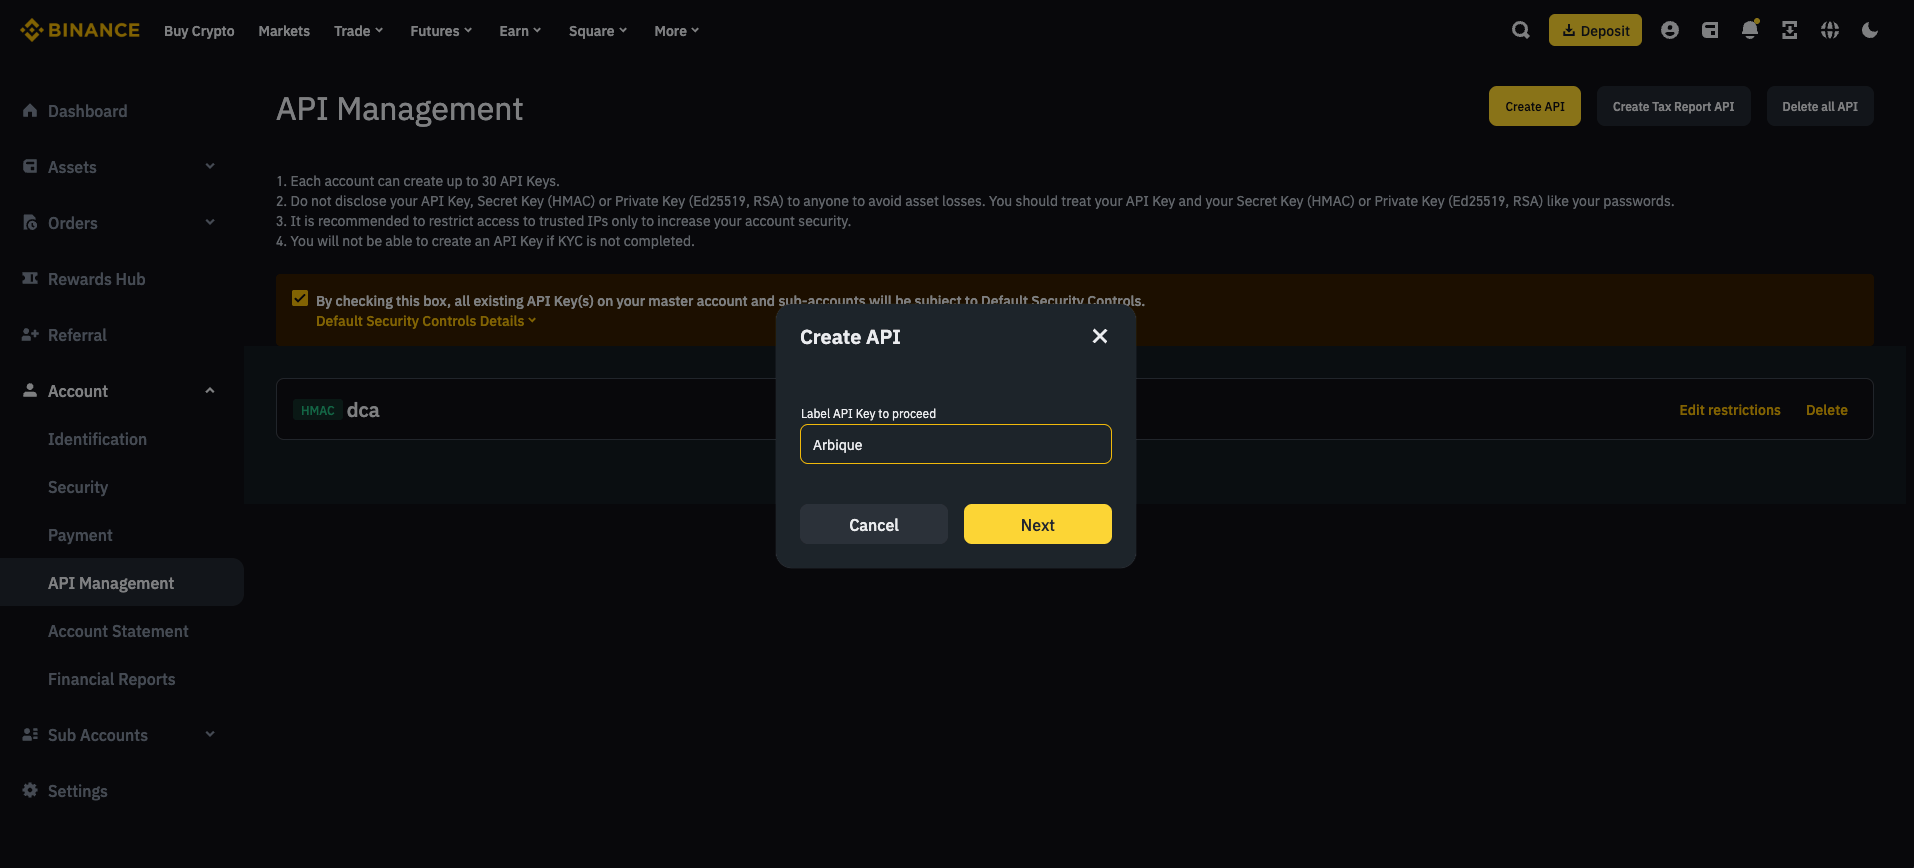Image resolution: width=1914 pixels, height=868 pixels.
Task: Open the language globe icon
Action: (x=1830, y=30)
